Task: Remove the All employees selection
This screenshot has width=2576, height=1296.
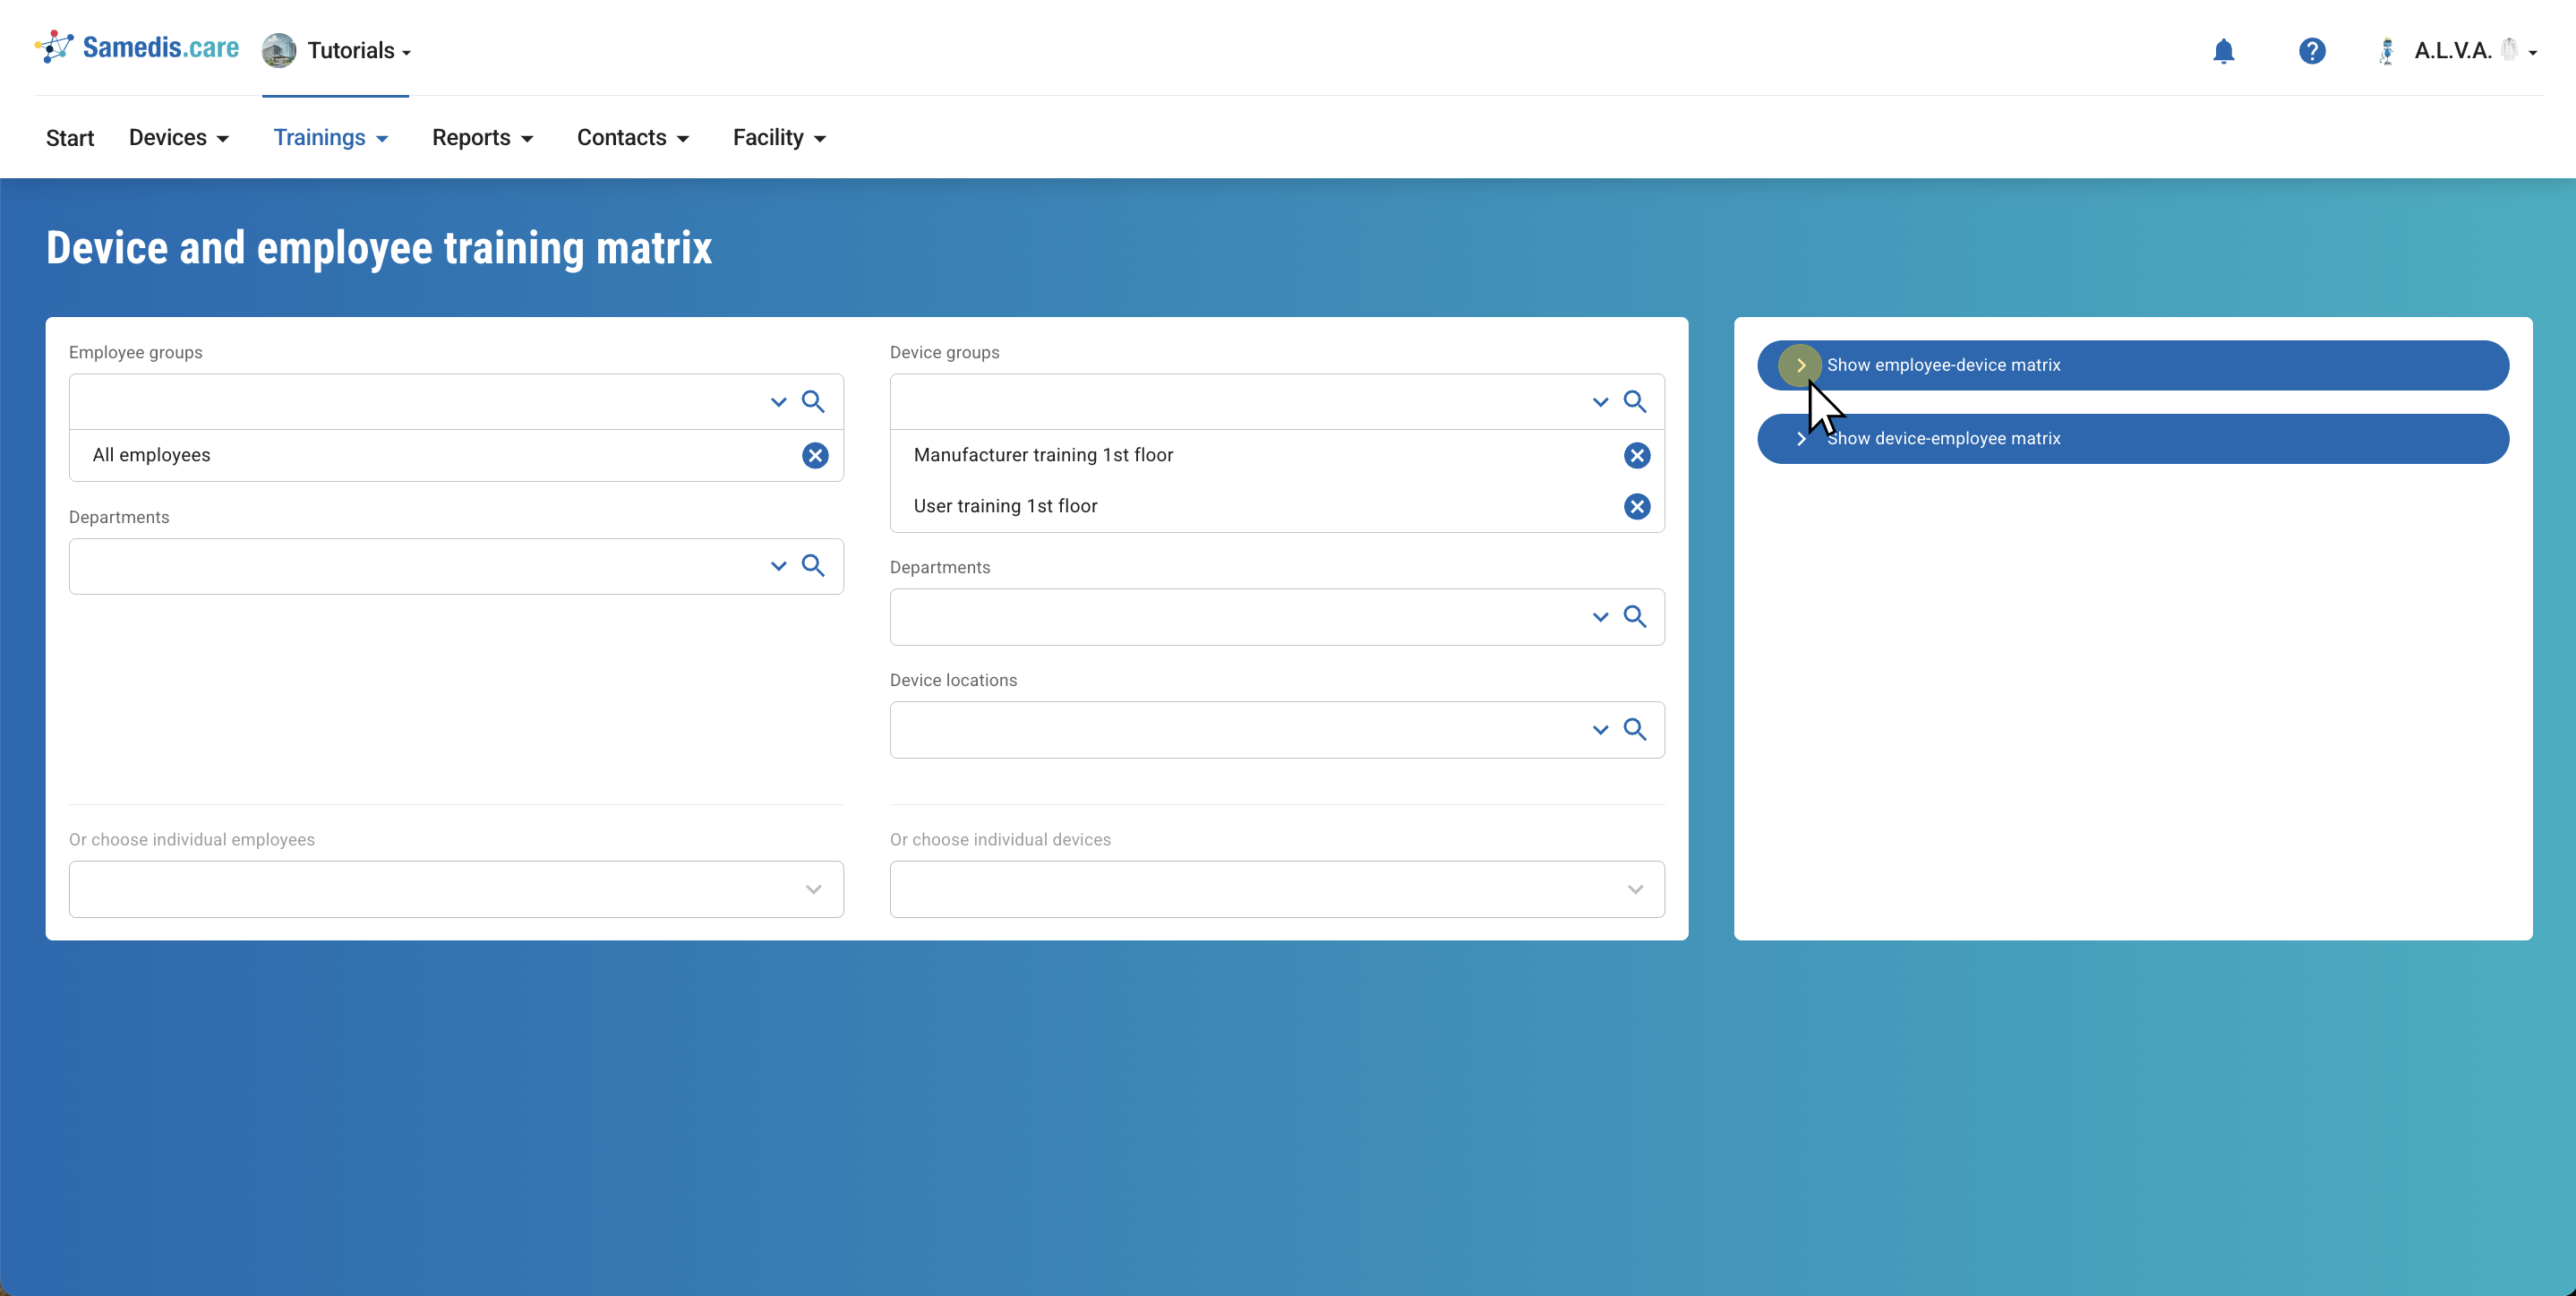Action: tap(815, 456)
